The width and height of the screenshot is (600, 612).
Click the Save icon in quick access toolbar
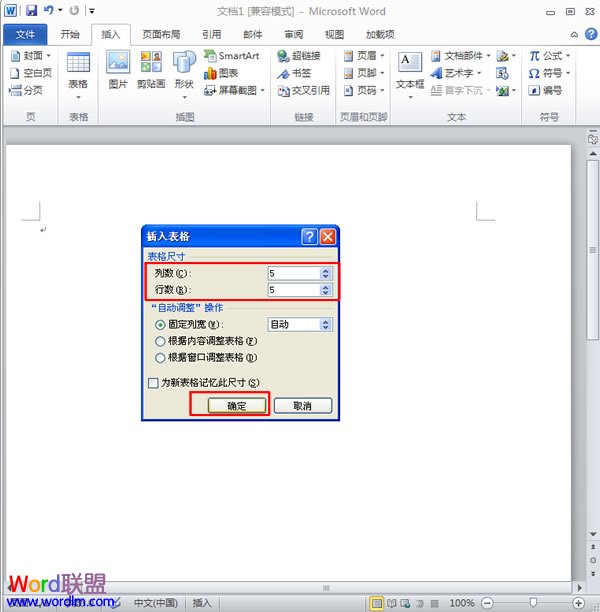[31, 10]
